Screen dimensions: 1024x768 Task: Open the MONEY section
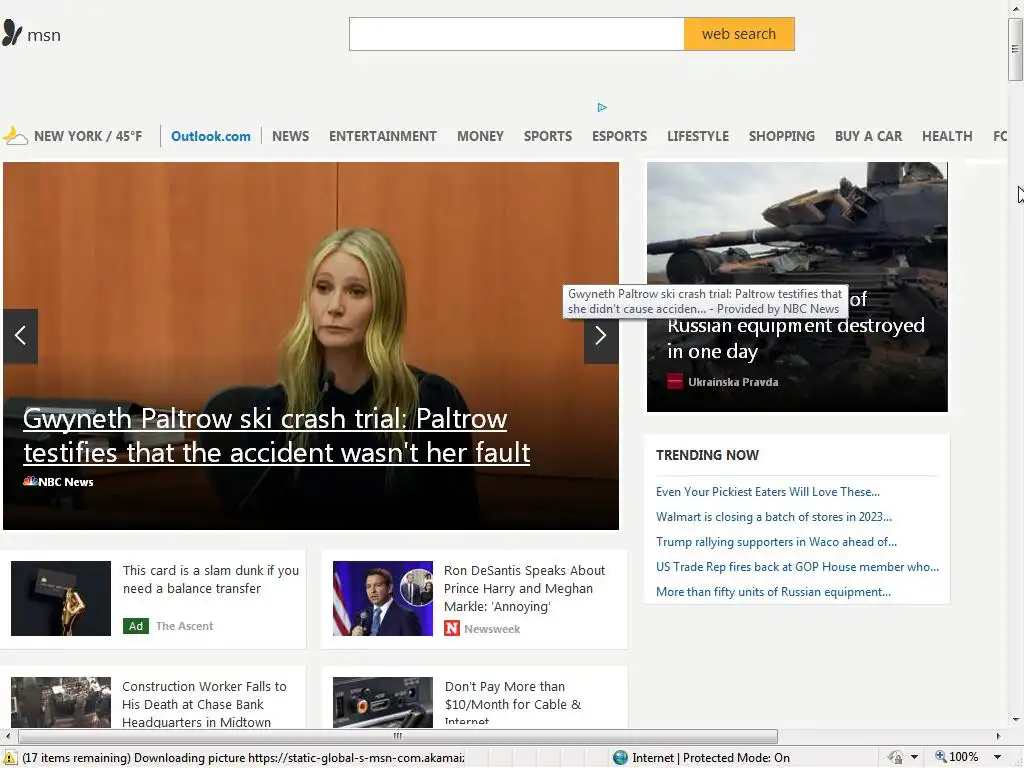481,136
